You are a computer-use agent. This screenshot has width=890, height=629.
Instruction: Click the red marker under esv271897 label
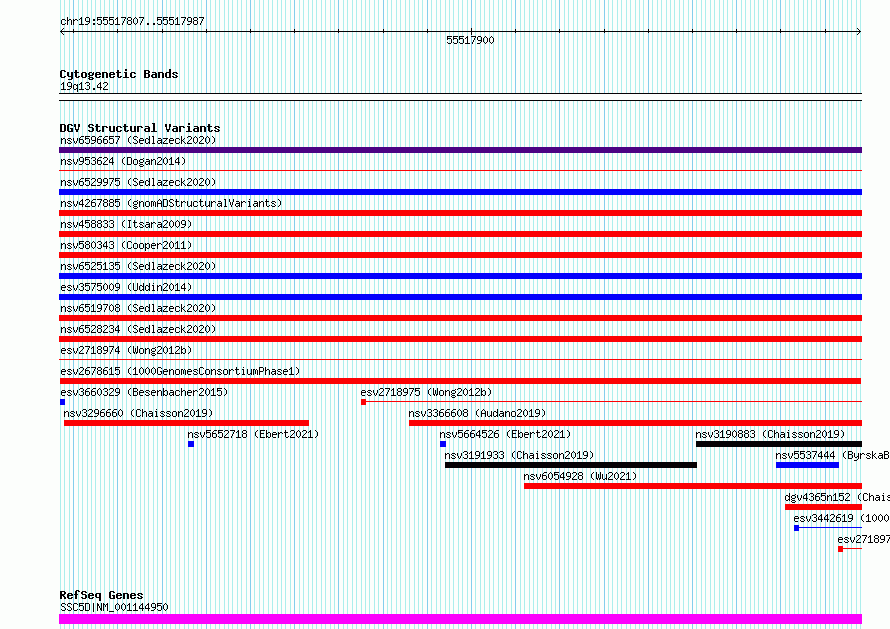(x=841, y=549)
